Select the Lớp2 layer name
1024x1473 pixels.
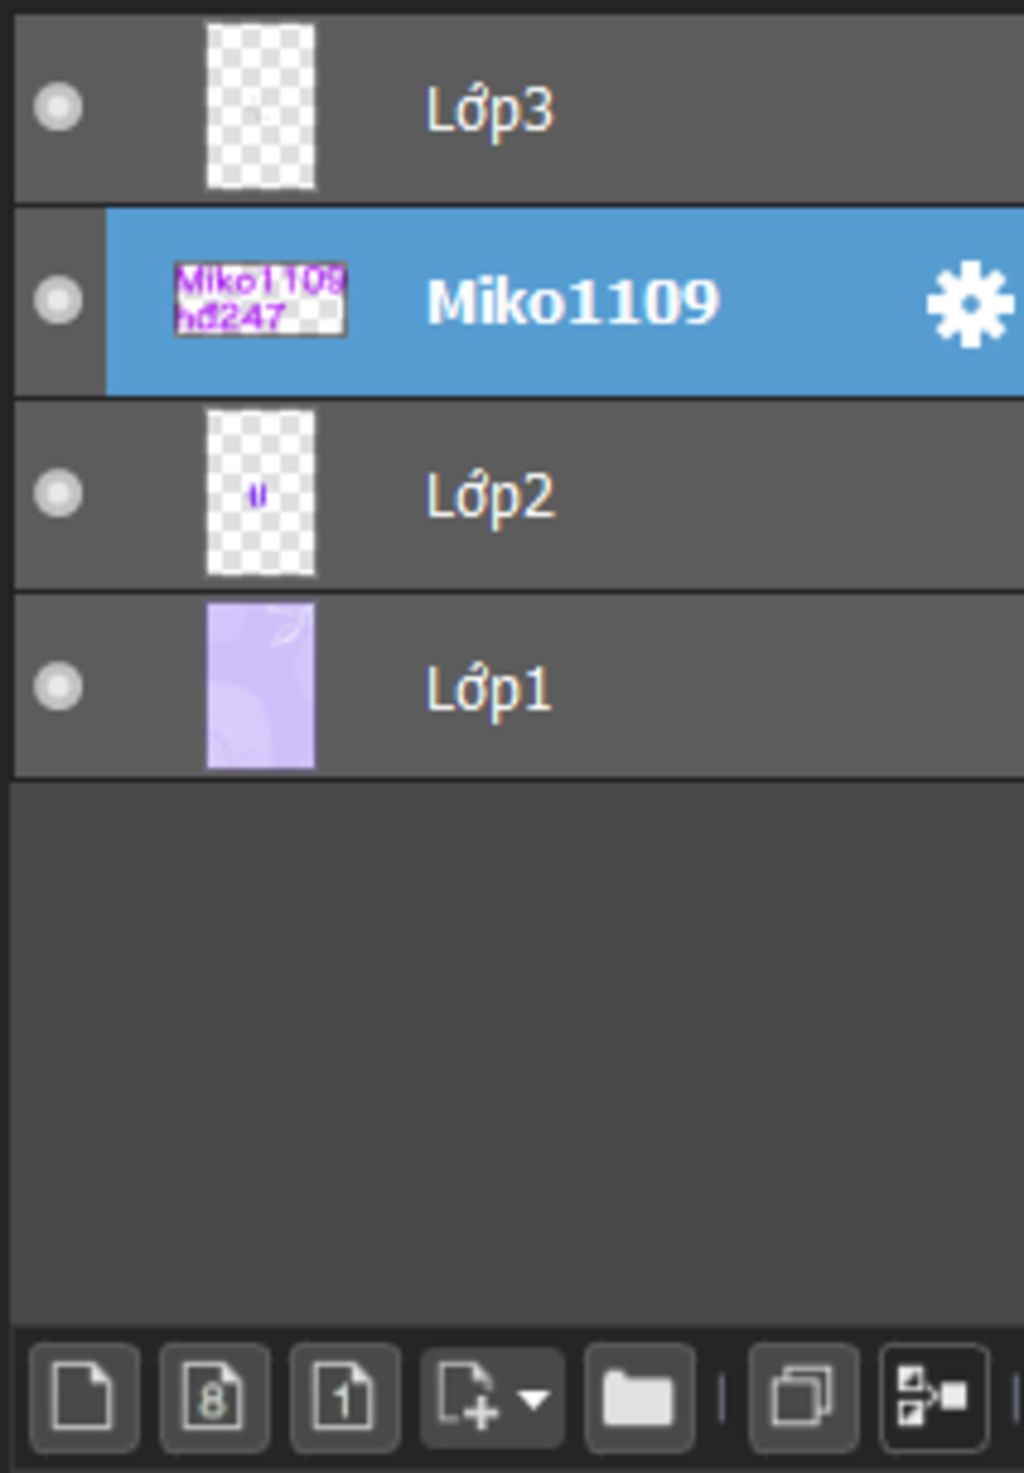point(489,497)
